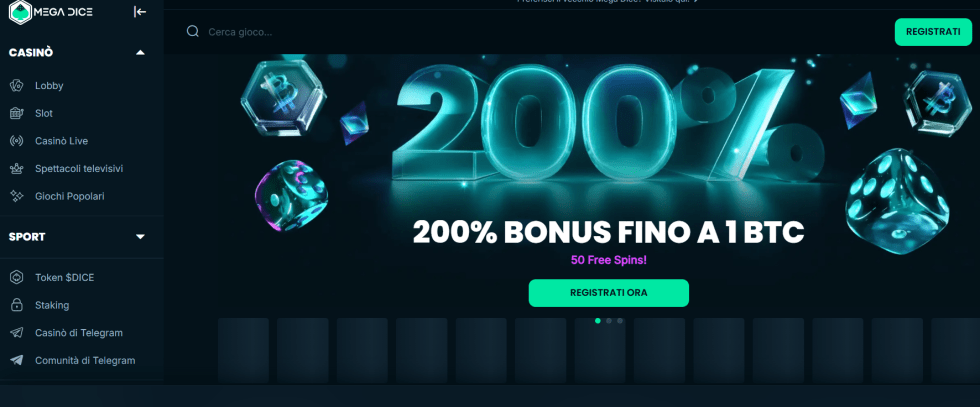
Task: Collapse the CASINÒ section arrow
Action: pos(140,52)
